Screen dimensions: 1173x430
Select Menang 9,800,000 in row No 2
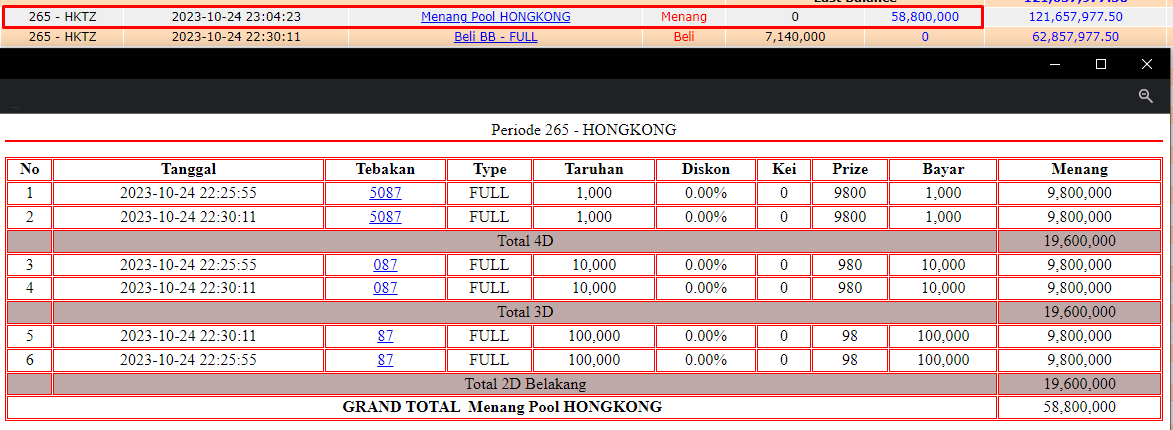coord(1079,217)
